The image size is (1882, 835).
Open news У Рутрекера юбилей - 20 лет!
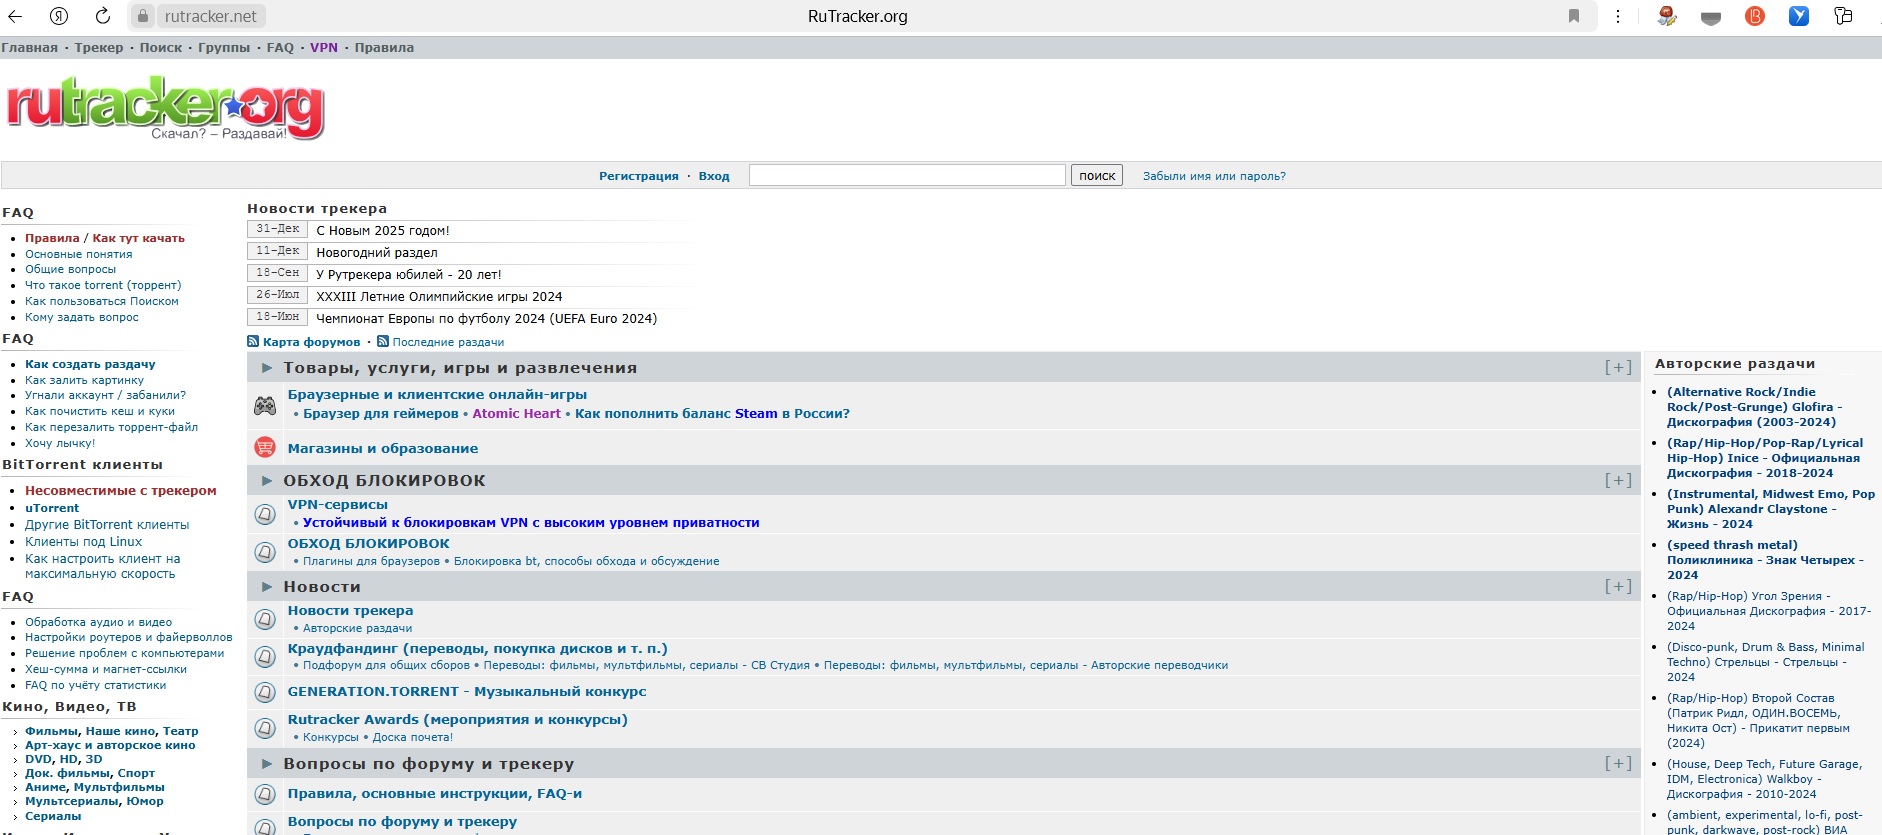click(x=409, y=275)
